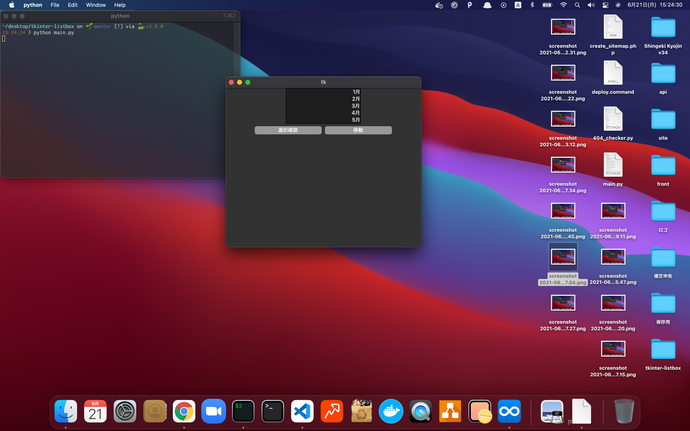
Task: Open Preview from the dock
Action: pos(552,411)
